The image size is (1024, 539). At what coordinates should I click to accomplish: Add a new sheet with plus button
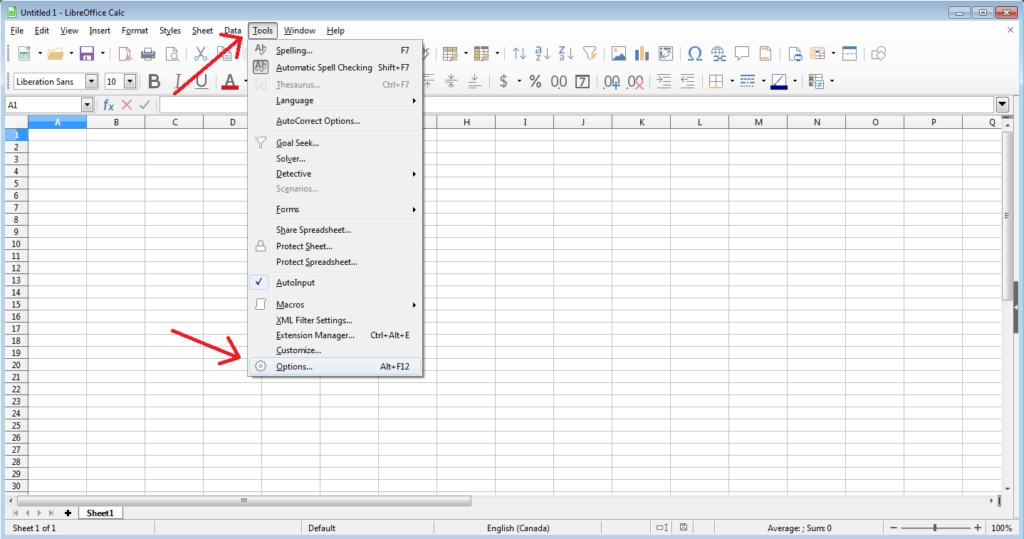pyautogui.click(x=68, y=512)
